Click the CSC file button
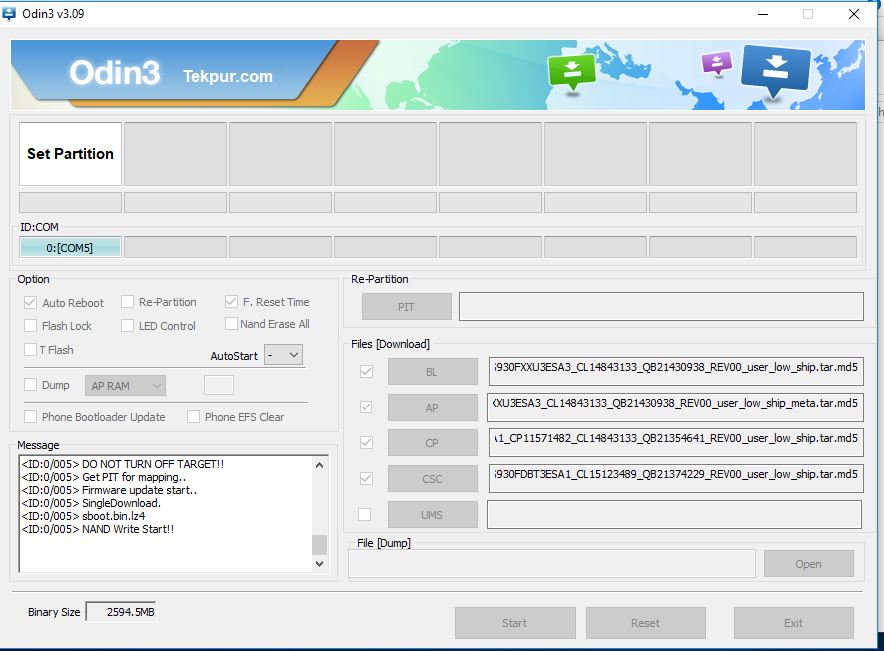884x651 pixels. [432, 479]
